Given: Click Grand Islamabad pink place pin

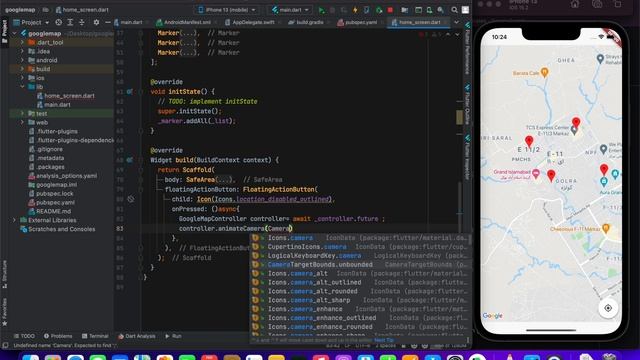Looking at the screenshot, I should click(536, 173).
